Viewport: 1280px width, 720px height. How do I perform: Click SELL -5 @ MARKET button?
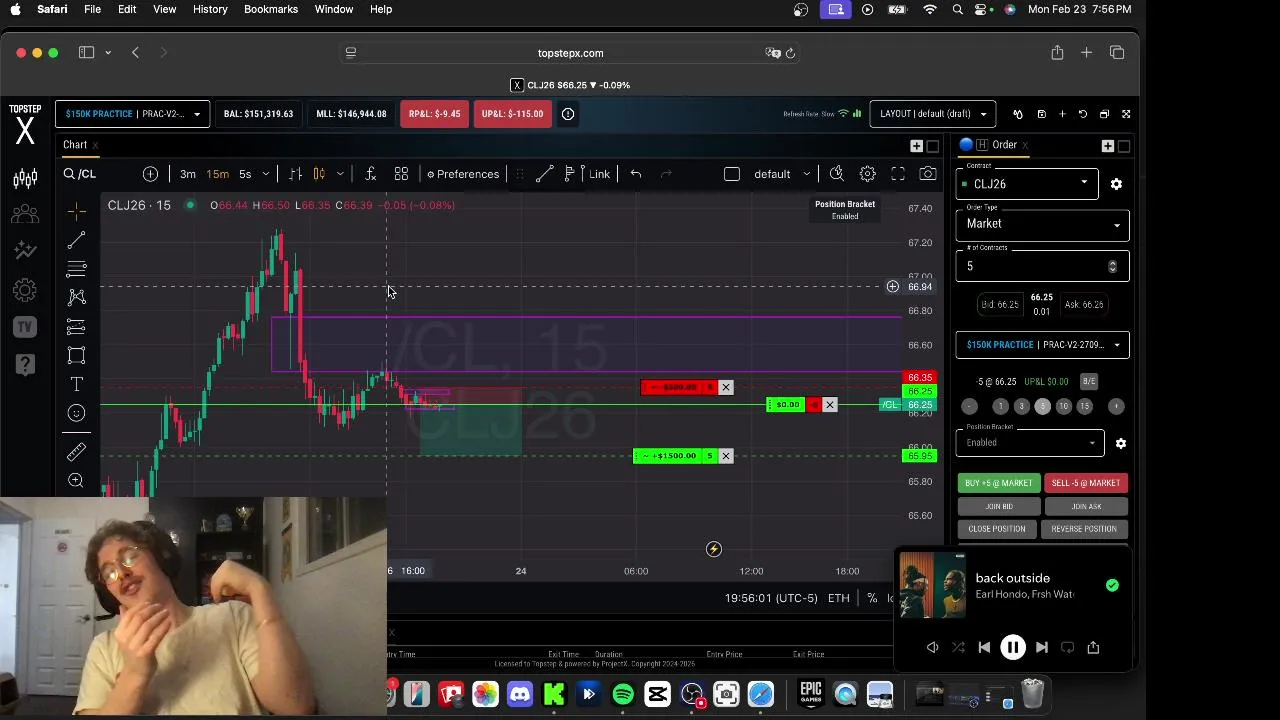pos(1086,483)
